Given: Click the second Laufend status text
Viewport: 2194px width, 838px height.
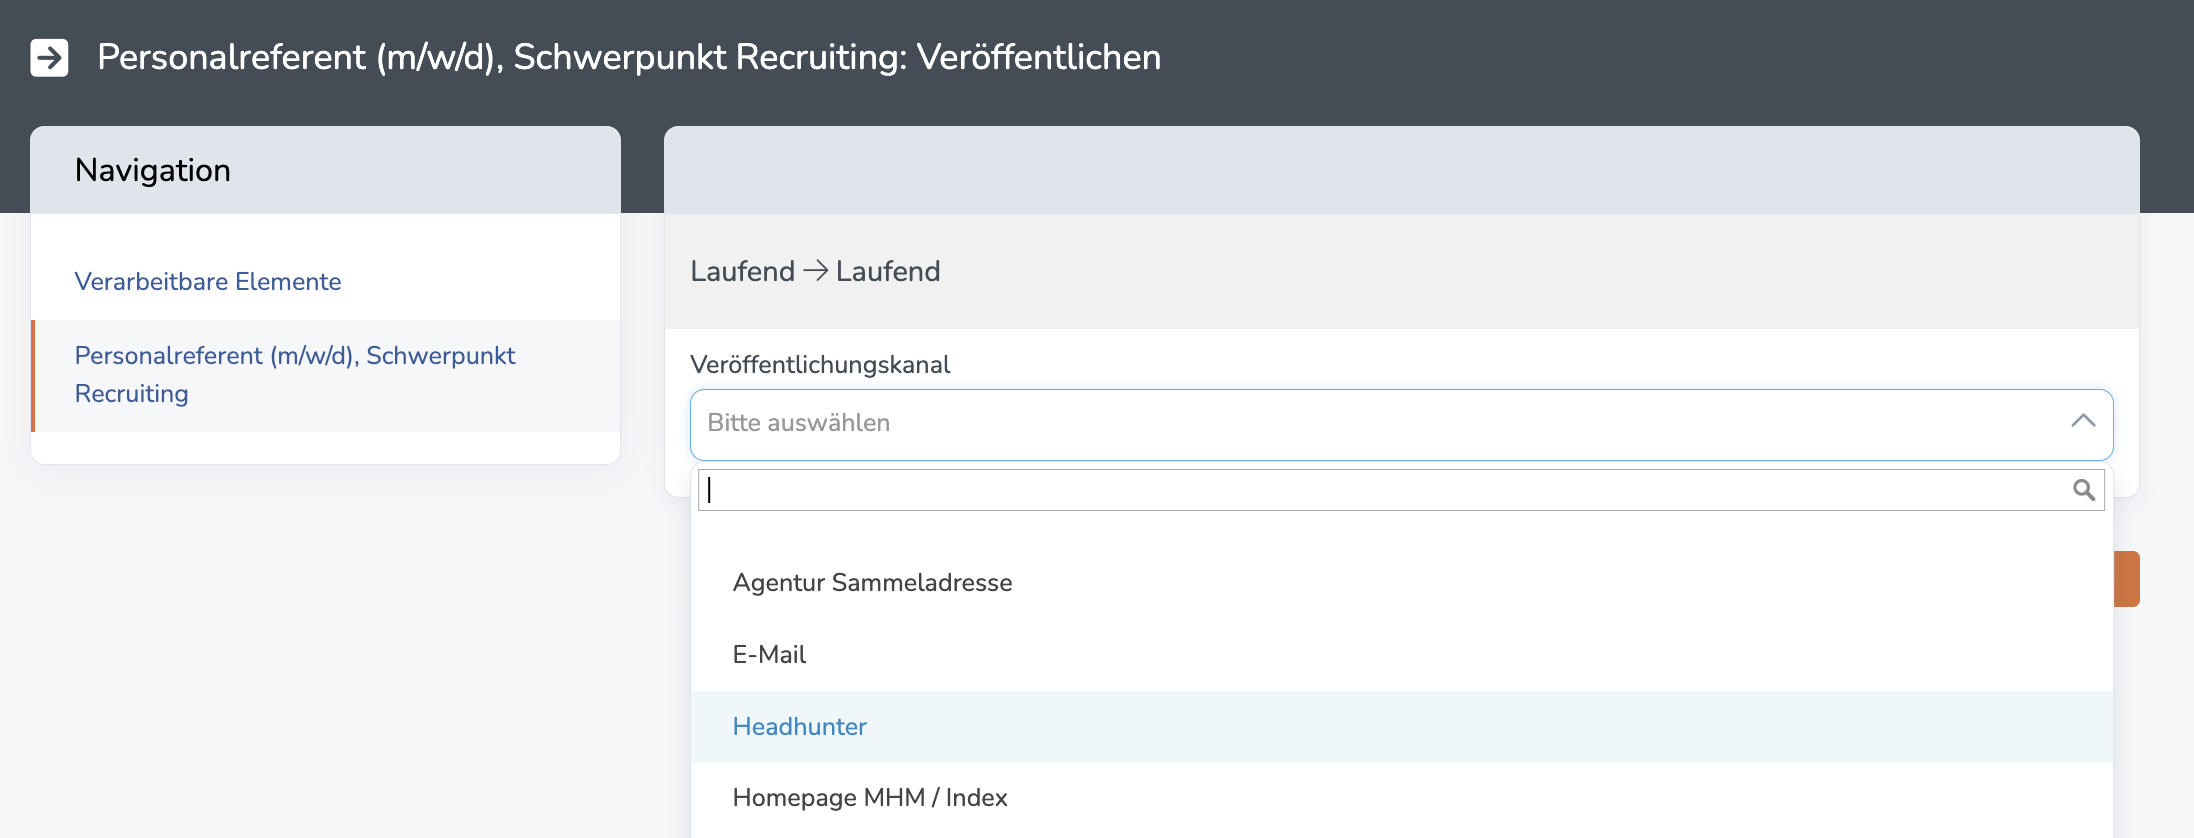Looking at the screenshot, I should coord(888,271).
